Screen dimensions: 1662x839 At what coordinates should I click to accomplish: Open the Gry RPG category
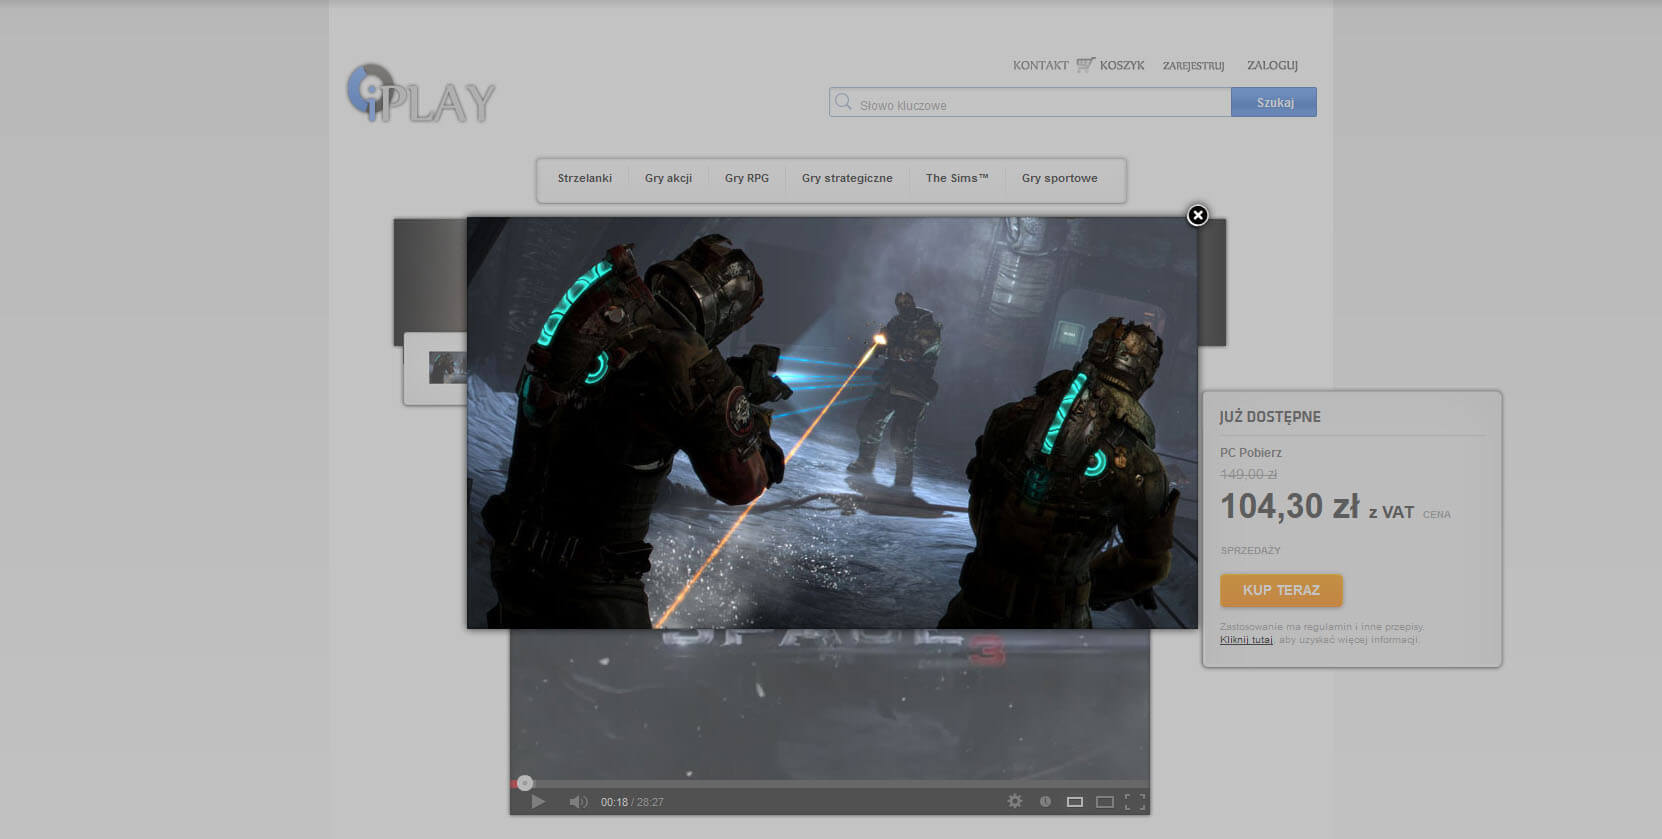tap(747, 178)
